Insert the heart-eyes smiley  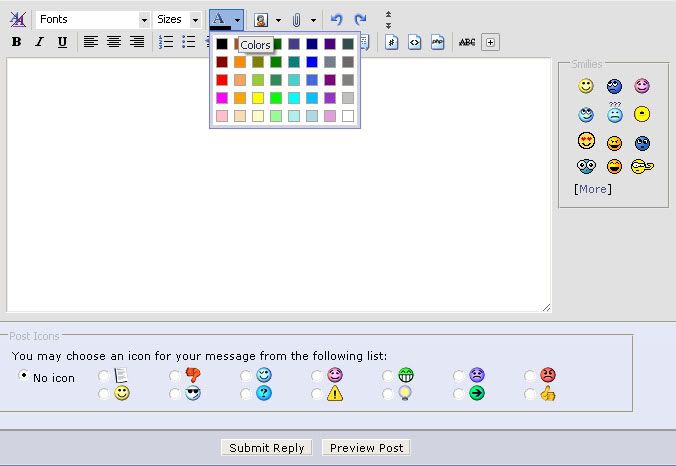(x=586, y=141)
